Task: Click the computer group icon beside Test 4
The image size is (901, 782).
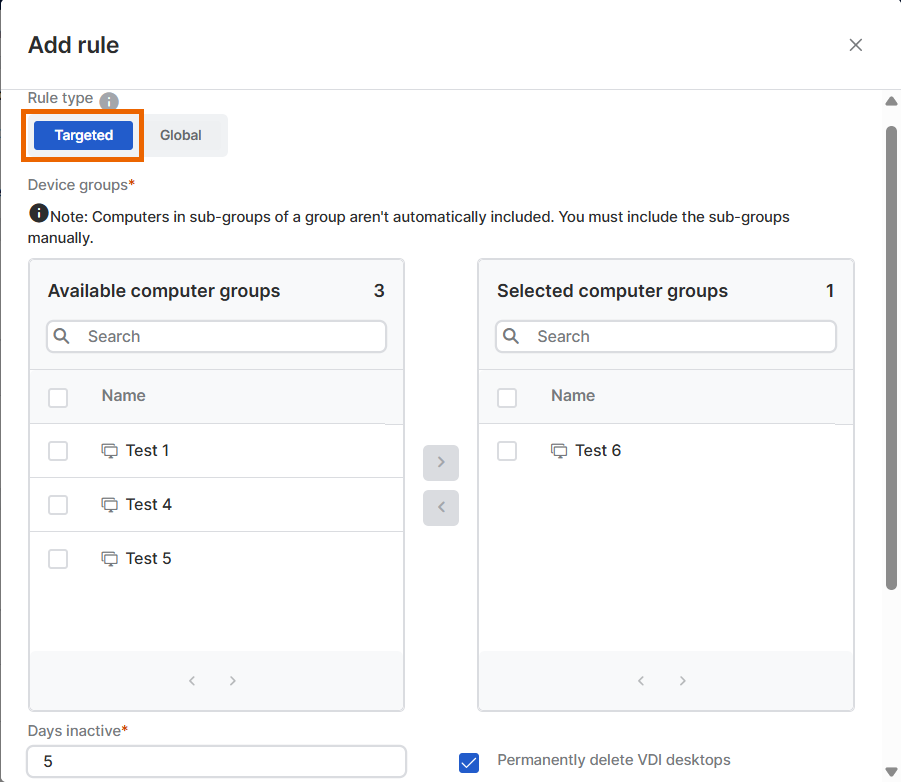Action: [x=109, y=504]
